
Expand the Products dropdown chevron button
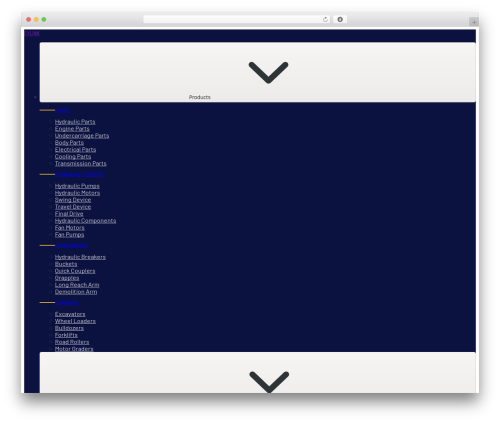click(257, 72)
